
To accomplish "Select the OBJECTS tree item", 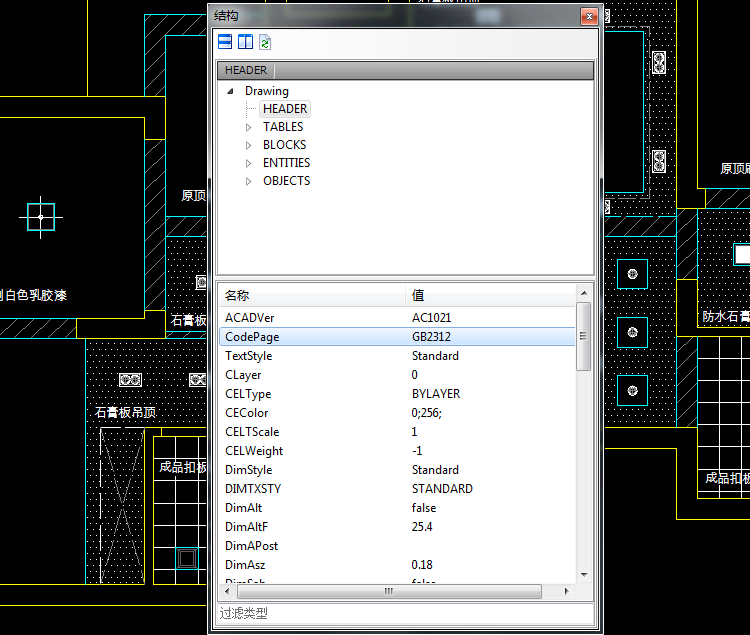I will (287, 181).
